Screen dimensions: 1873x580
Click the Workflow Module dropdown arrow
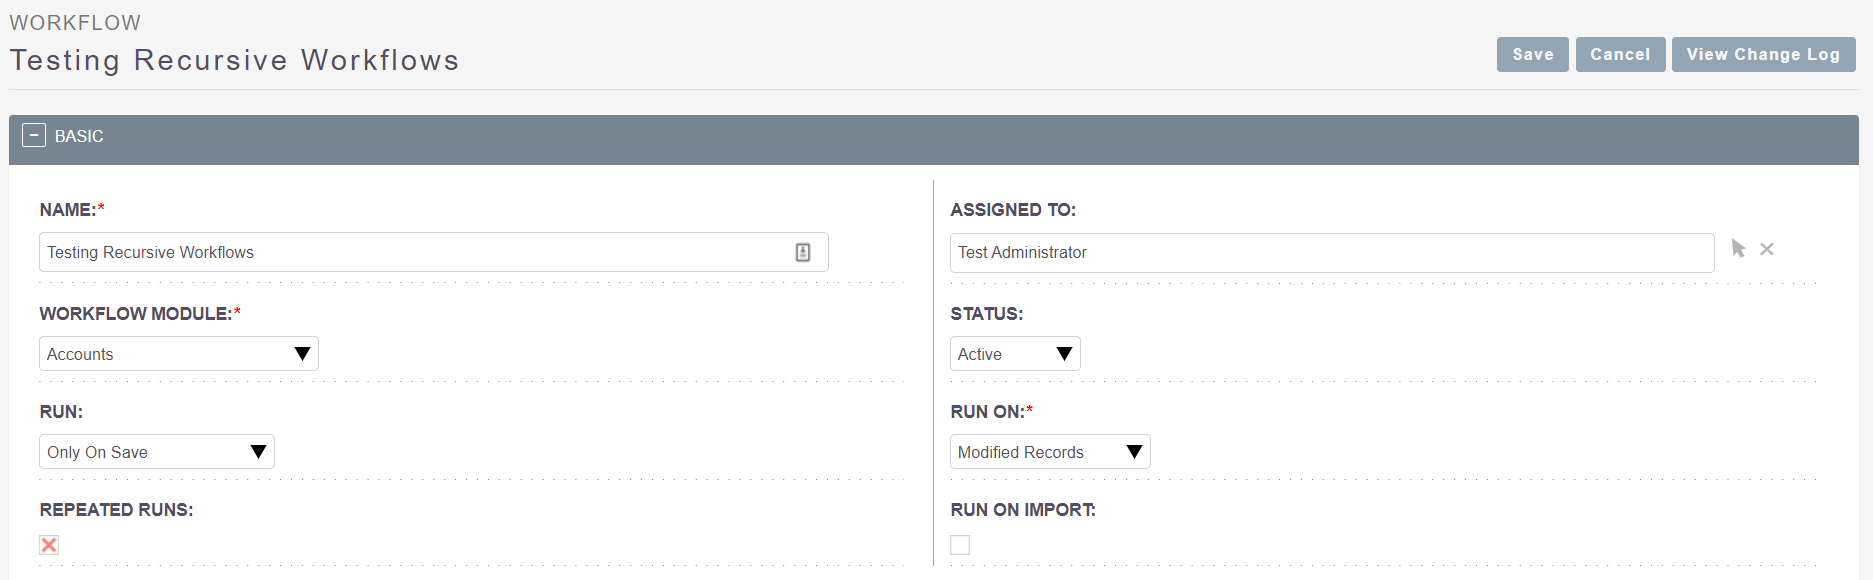(303, 354)
